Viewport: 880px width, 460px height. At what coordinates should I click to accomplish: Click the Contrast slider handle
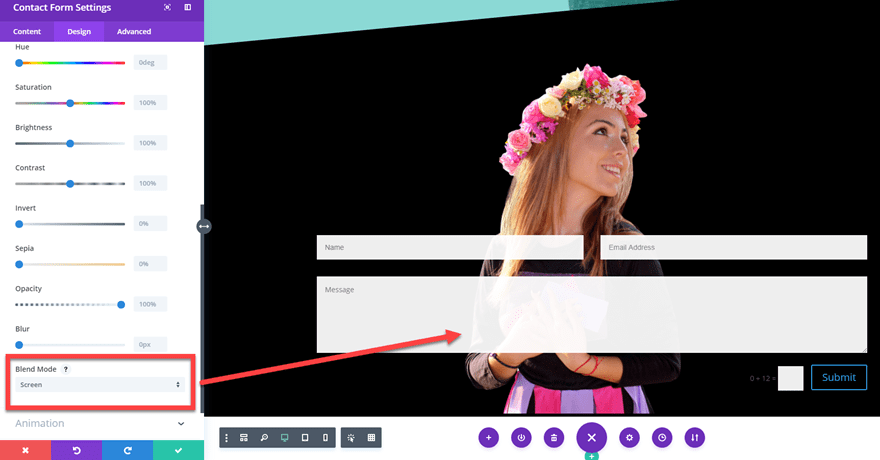coord(70,184)
